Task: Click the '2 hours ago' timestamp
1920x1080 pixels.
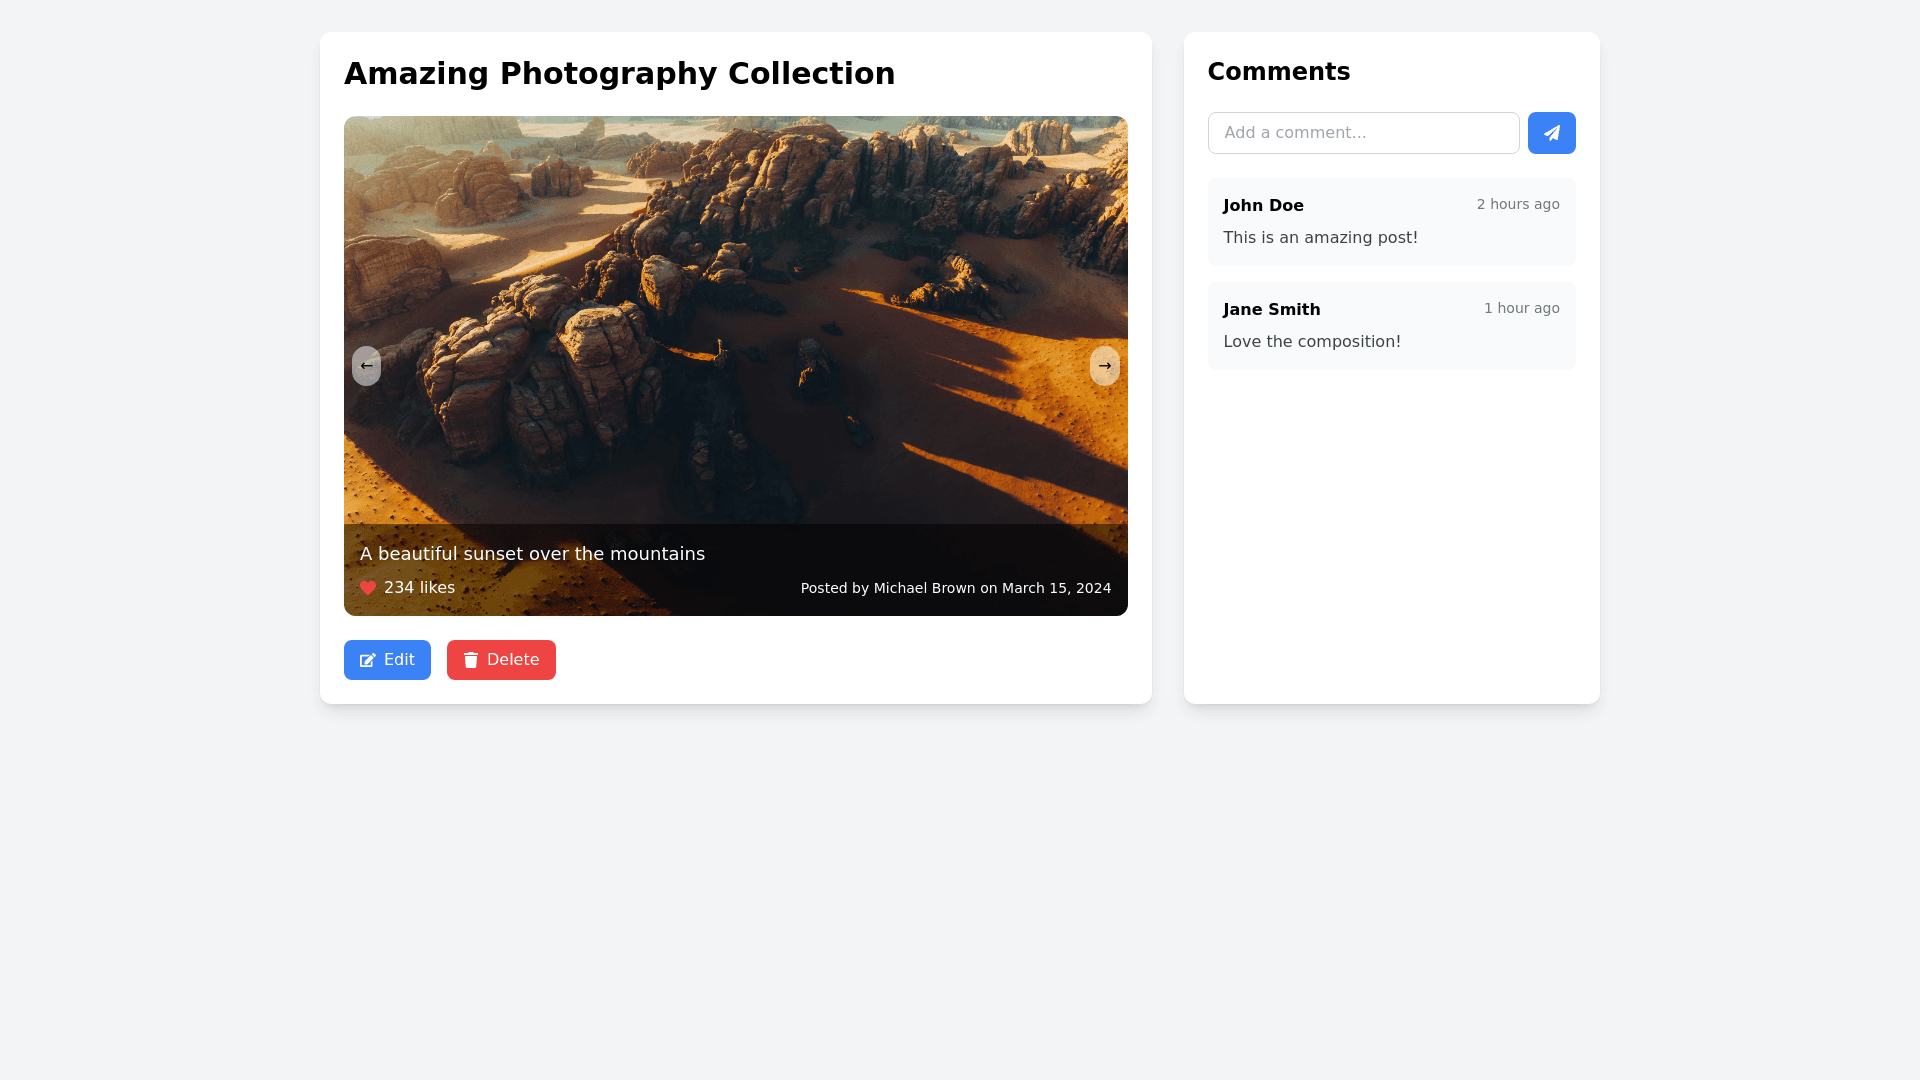Action: click(x=1517, y=204)
